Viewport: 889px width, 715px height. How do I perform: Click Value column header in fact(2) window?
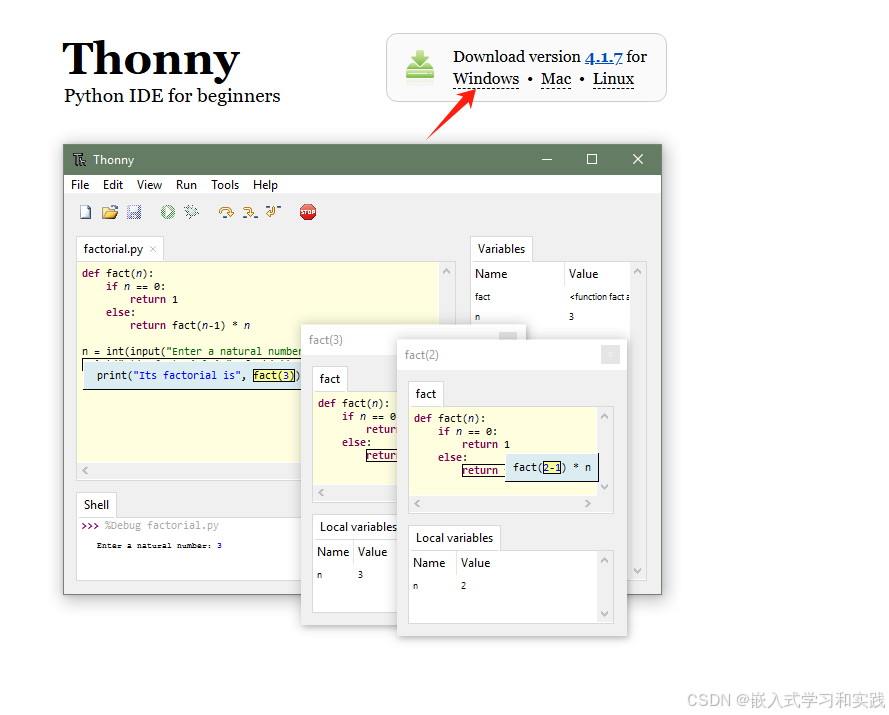coord(527,563)
